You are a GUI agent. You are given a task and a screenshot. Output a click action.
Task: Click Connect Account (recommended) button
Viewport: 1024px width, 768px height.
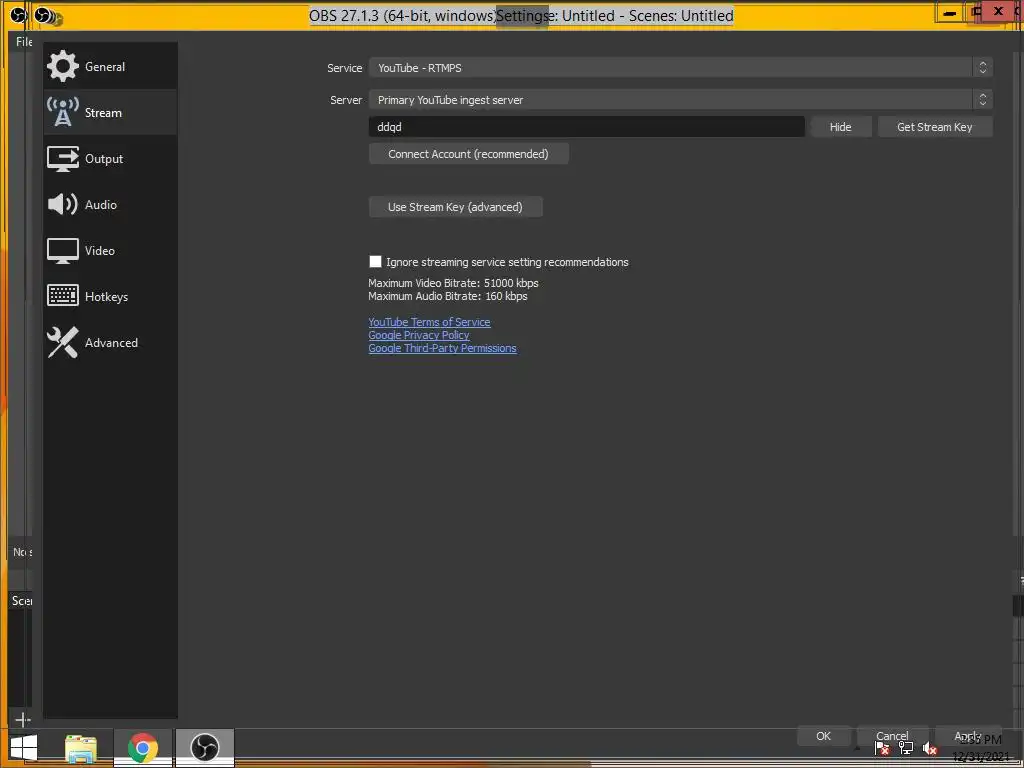click(468, 154)
